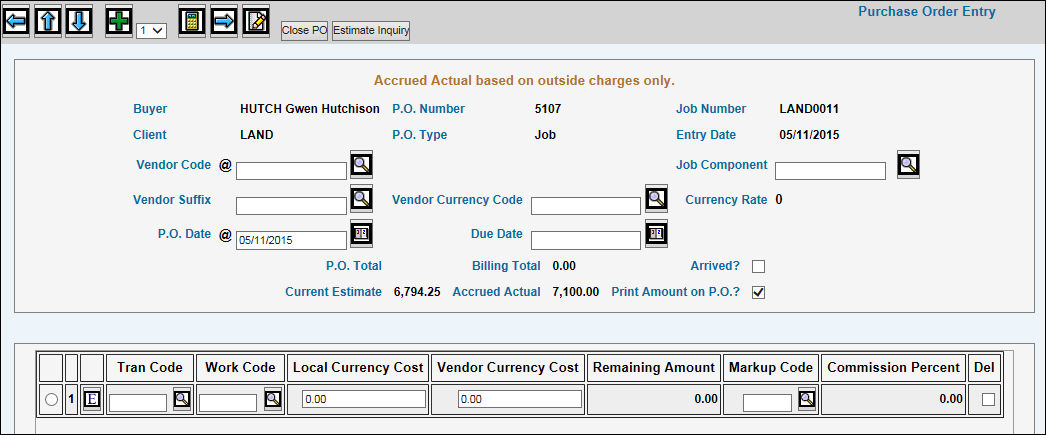The image size is (1046, 435).
Task: Open Vendor Suffix lookup magnifier
Action: [x=362, y=198]
